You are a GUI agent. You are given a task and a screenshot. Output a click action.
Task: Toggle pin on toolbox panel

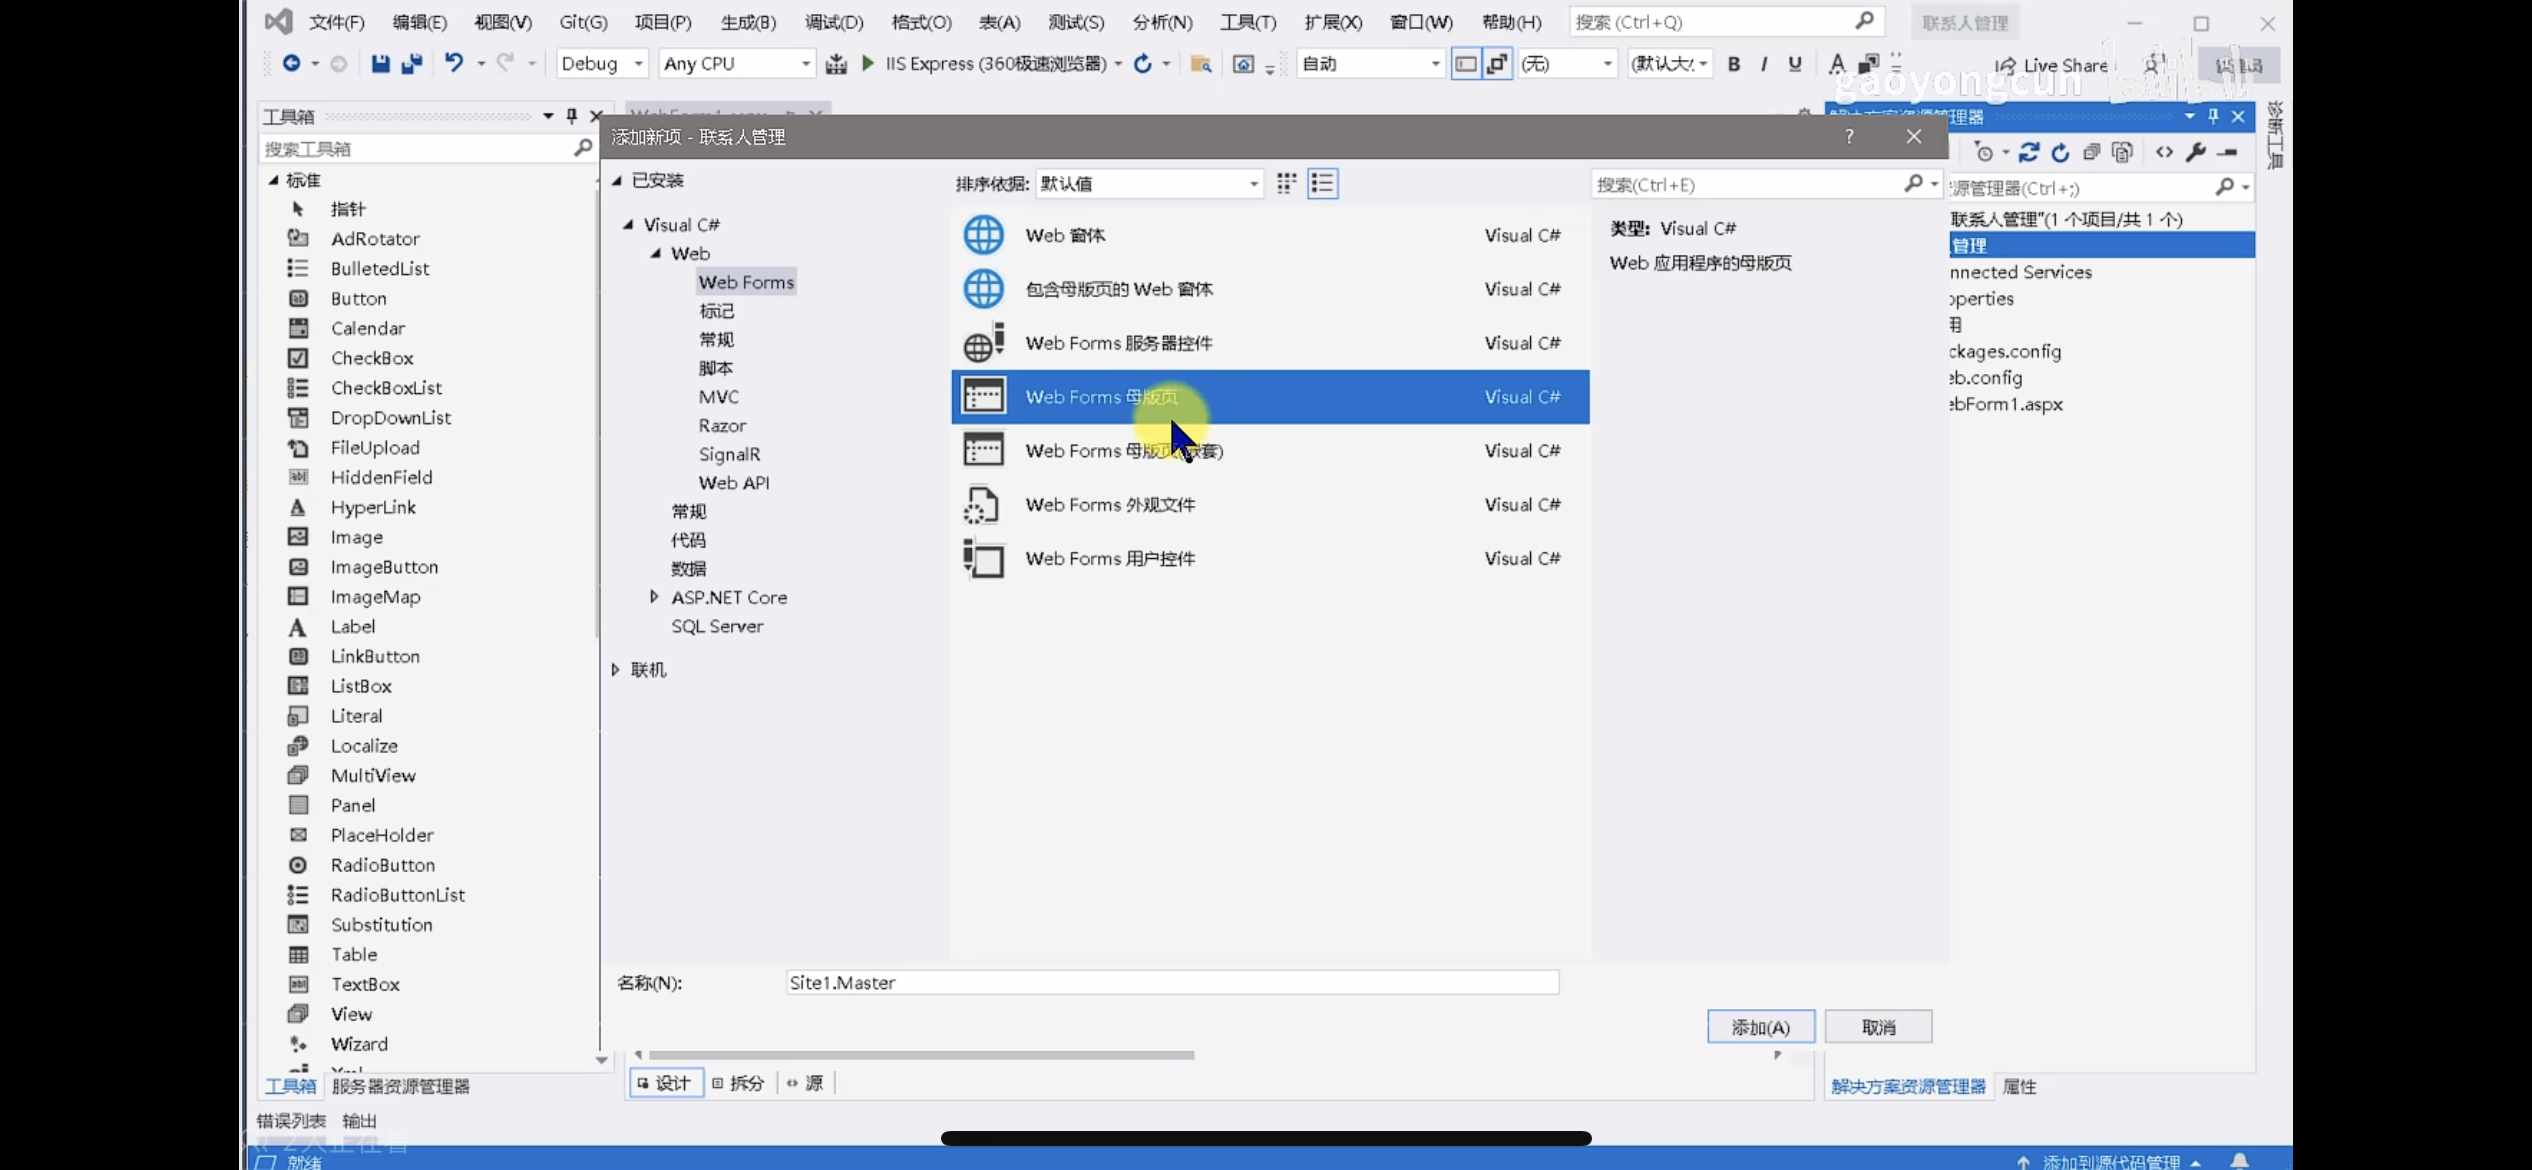[x=572, y=116]
